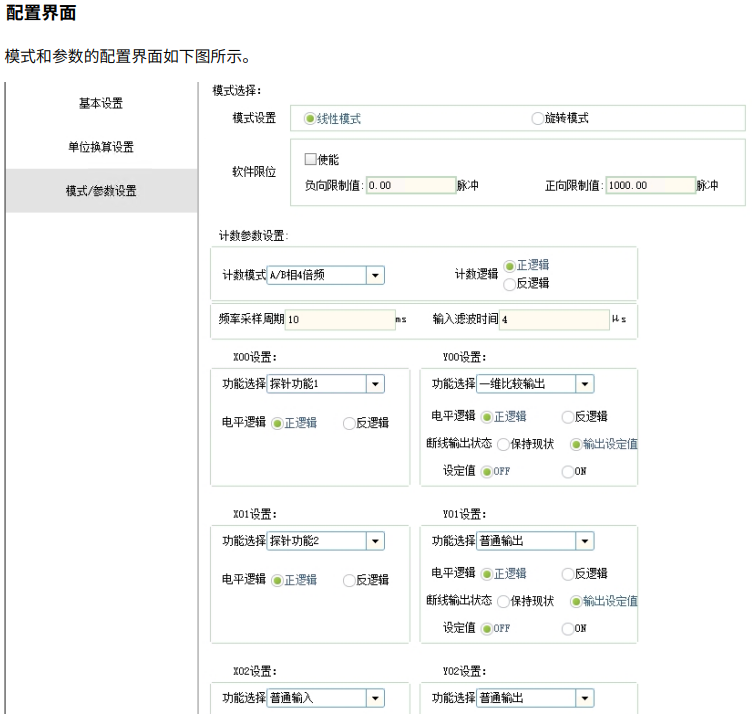Select Y00 断线输出状态 保持现状

[503, 444]
